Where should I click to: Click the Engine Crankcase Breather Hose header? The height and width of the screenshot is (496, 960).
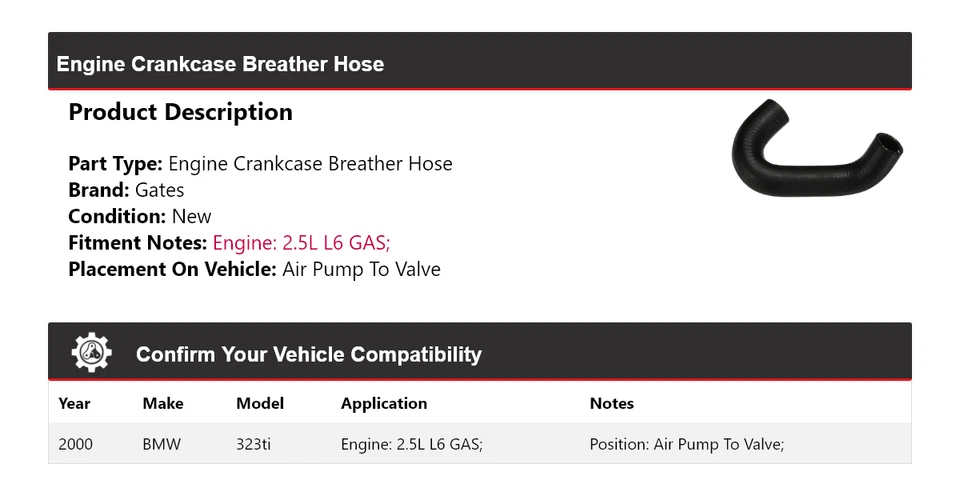[220, 64]
